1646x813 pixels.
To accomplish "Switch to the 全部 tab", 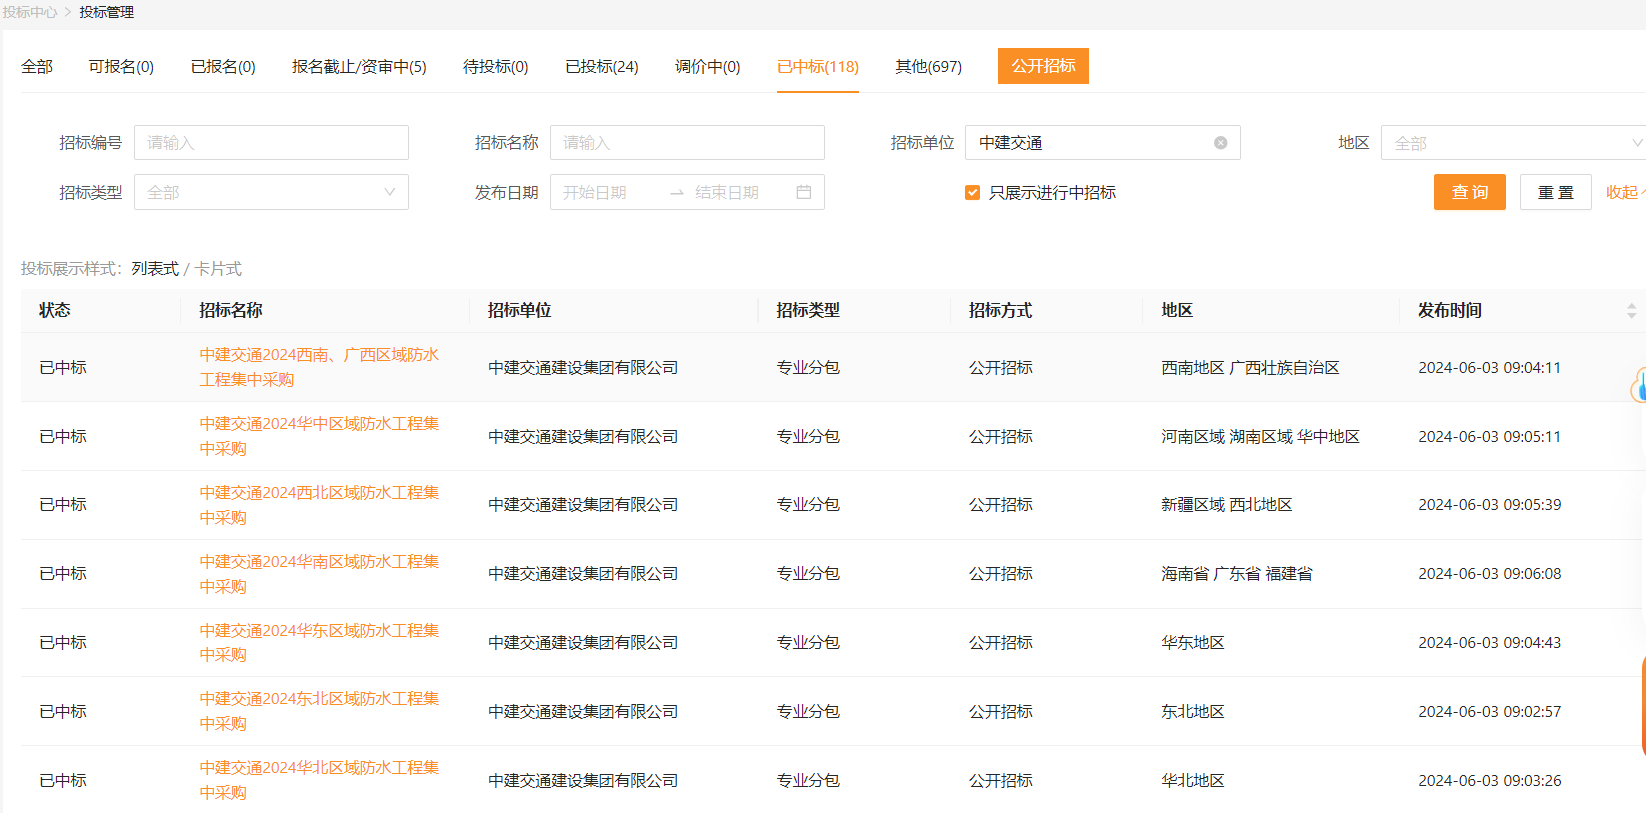I will click(x=37, y=66).
